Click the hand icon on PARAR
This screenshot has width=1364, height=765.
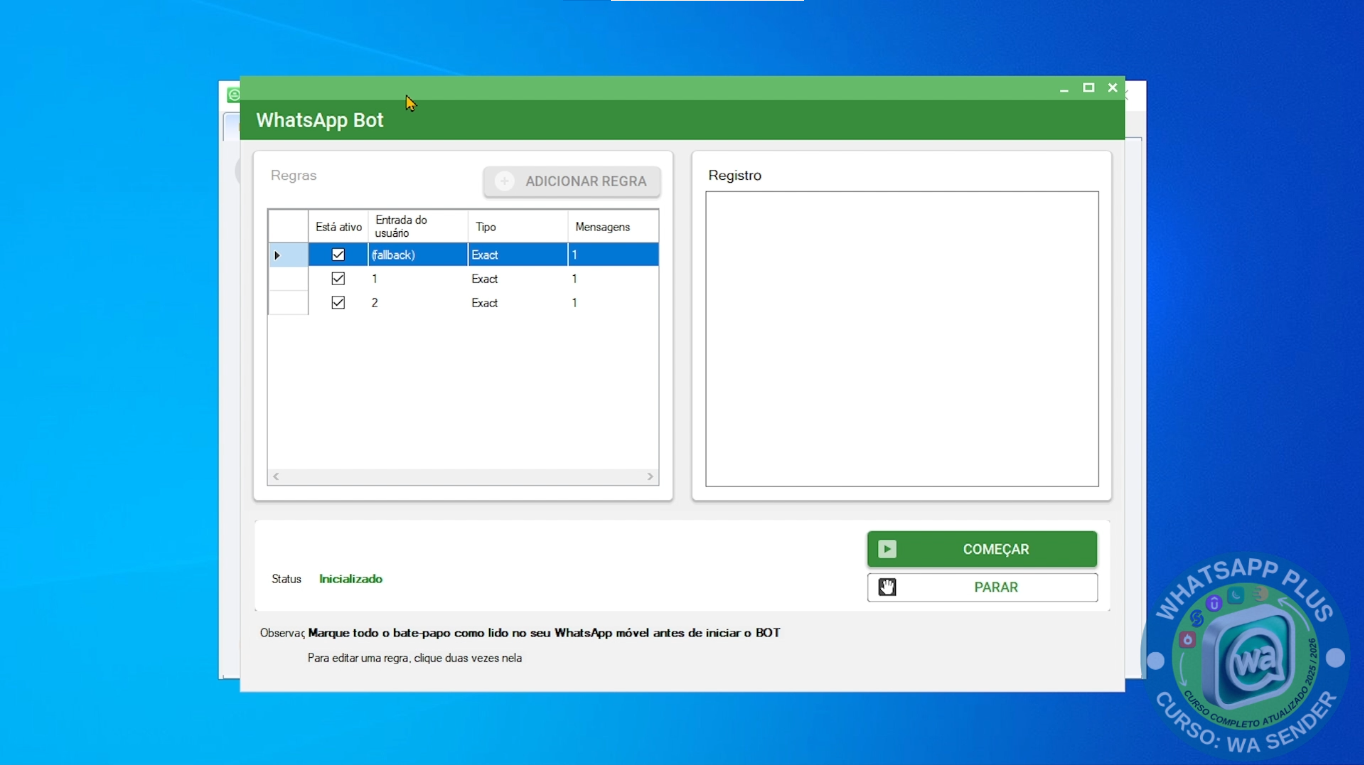(887, 587)
